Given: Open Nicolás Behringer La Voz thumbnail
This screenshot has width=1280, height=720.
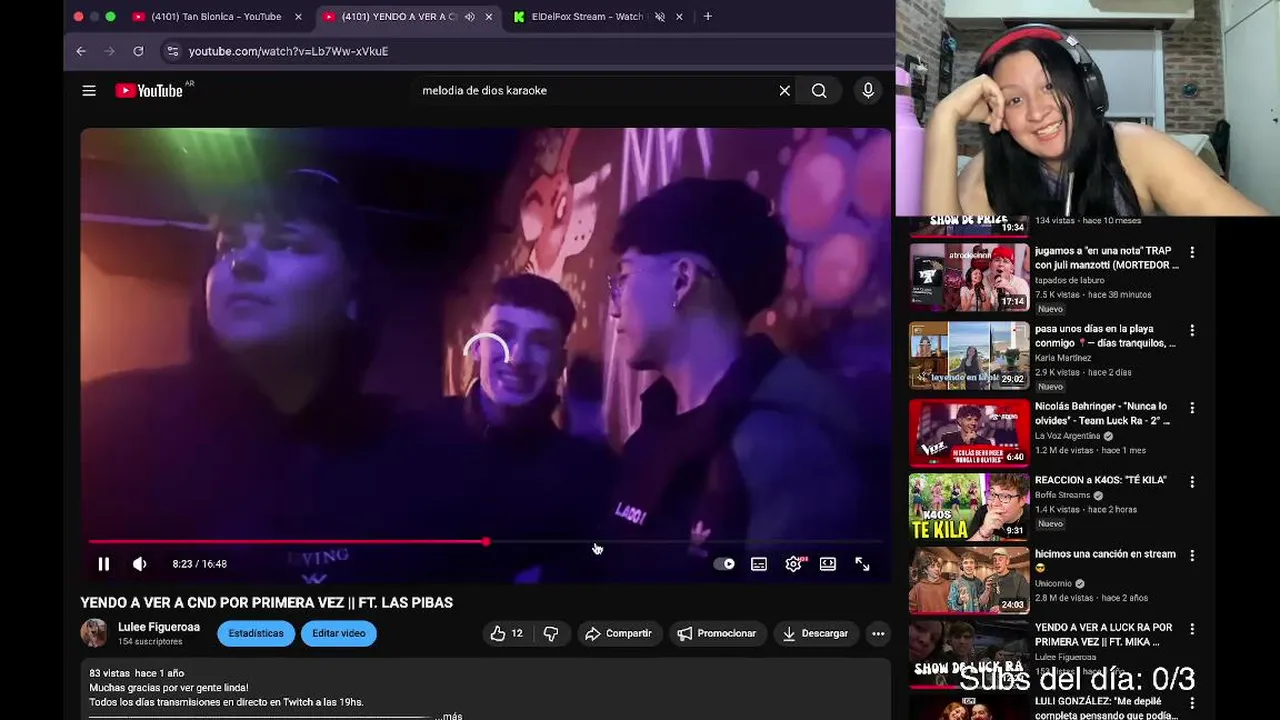Looking at the screenshot, I should (969, 433).
